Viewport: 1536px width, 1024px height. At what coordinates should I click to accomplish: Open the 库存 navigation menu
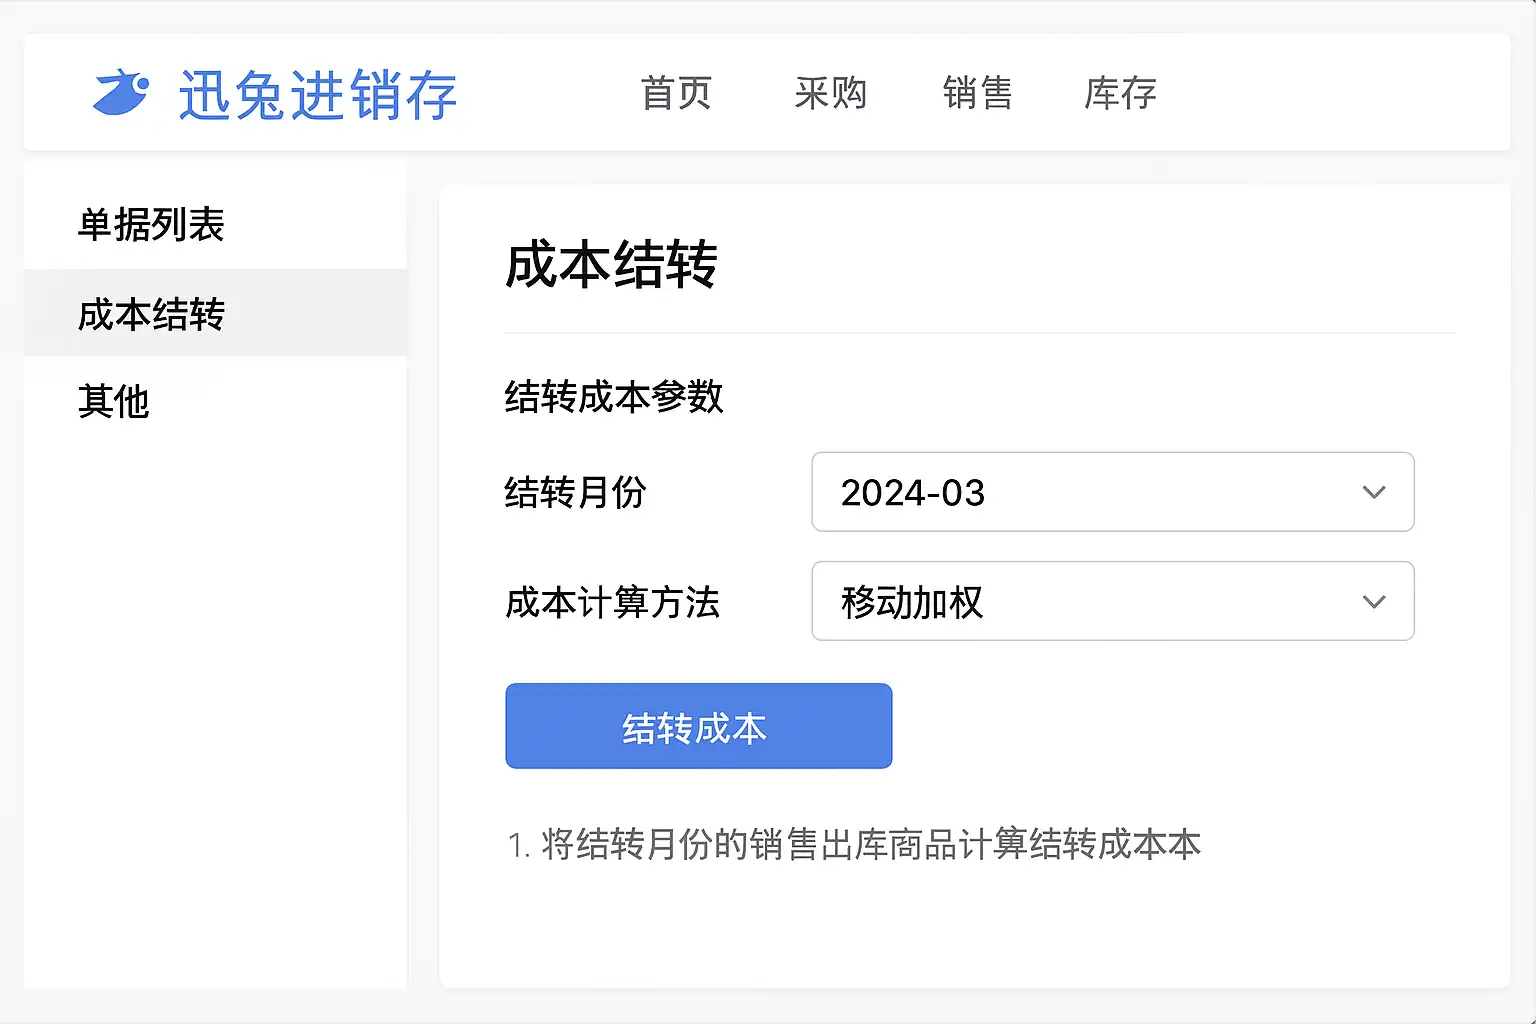click(1120, 93)
